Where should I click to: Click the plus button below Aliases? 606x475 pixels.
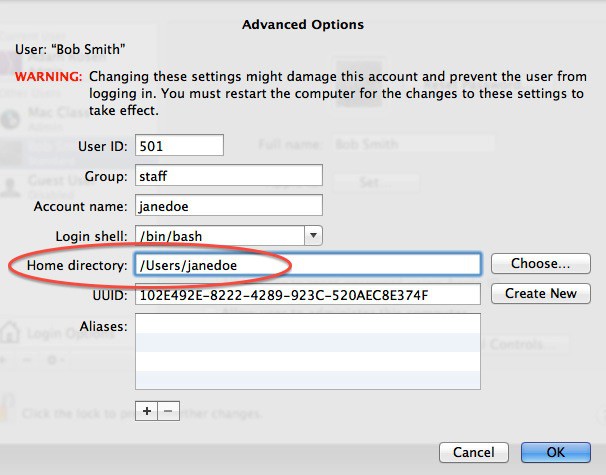point(147,411)
